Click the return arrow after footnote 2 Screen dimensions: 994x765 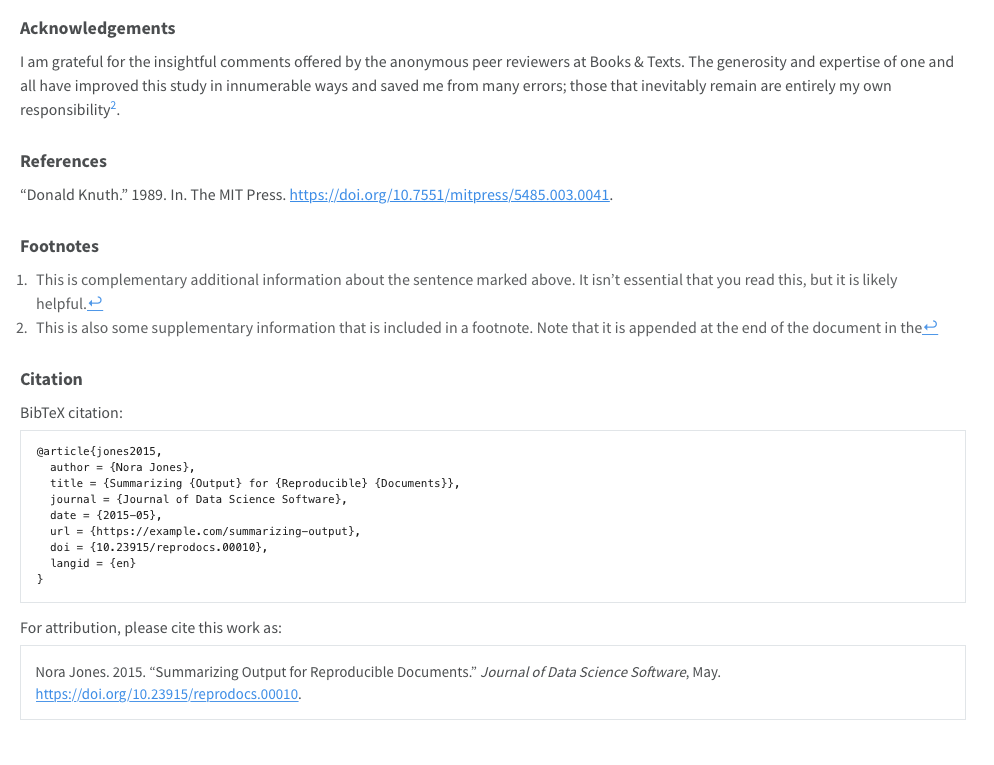pos(930,327)
